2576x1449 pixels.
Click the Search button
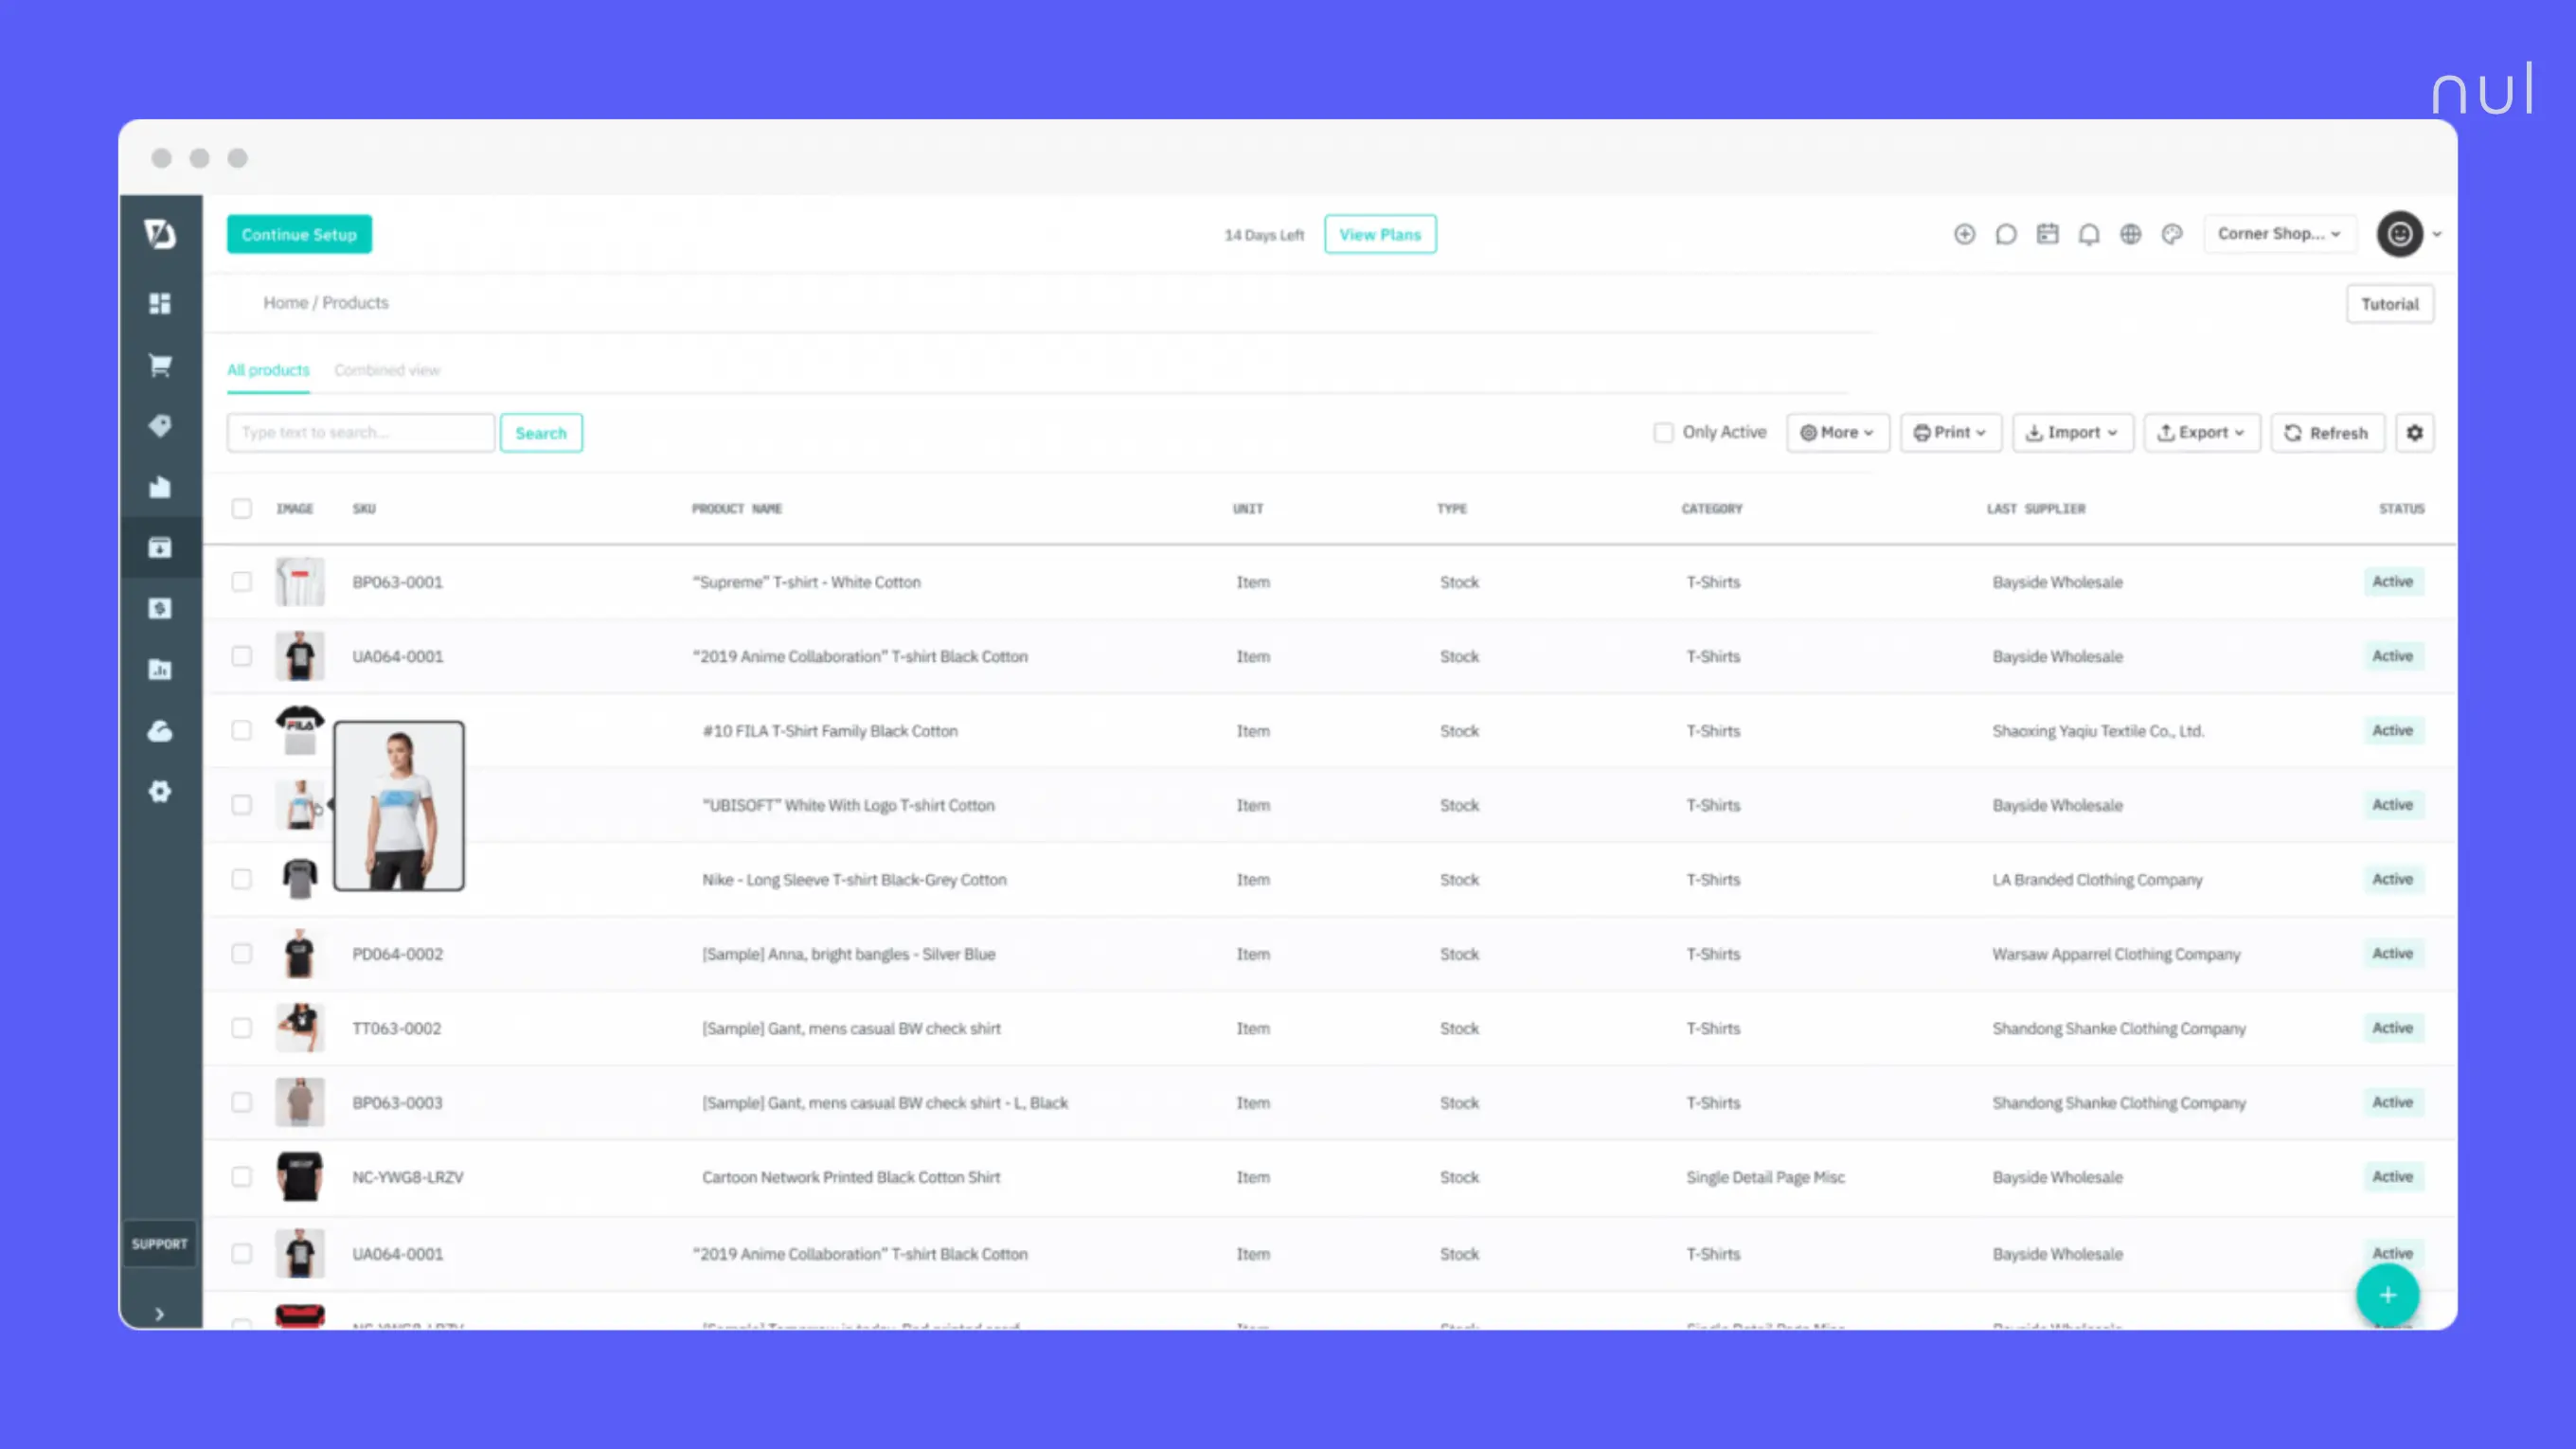541,433
